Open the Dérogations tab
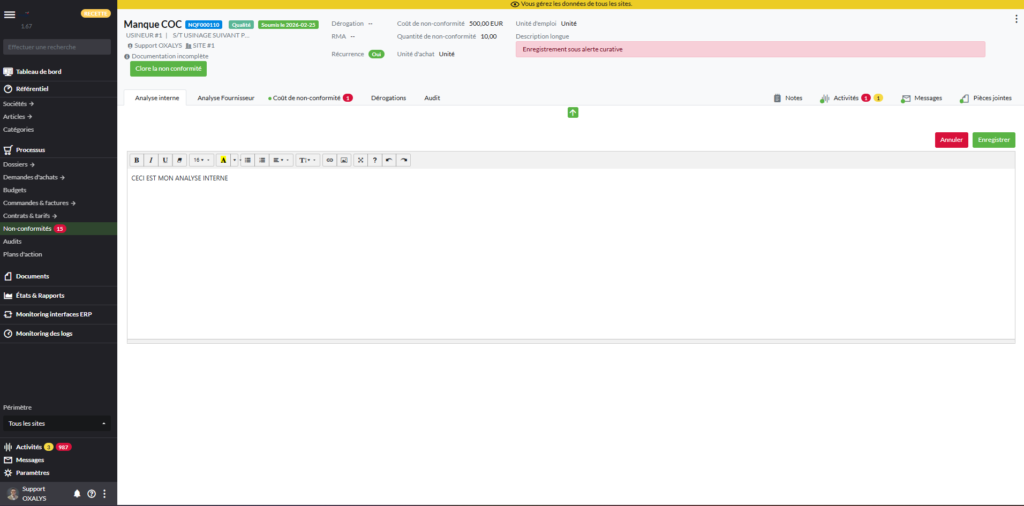This screenshot has height=506, width=1024. [x=388, y=98]
